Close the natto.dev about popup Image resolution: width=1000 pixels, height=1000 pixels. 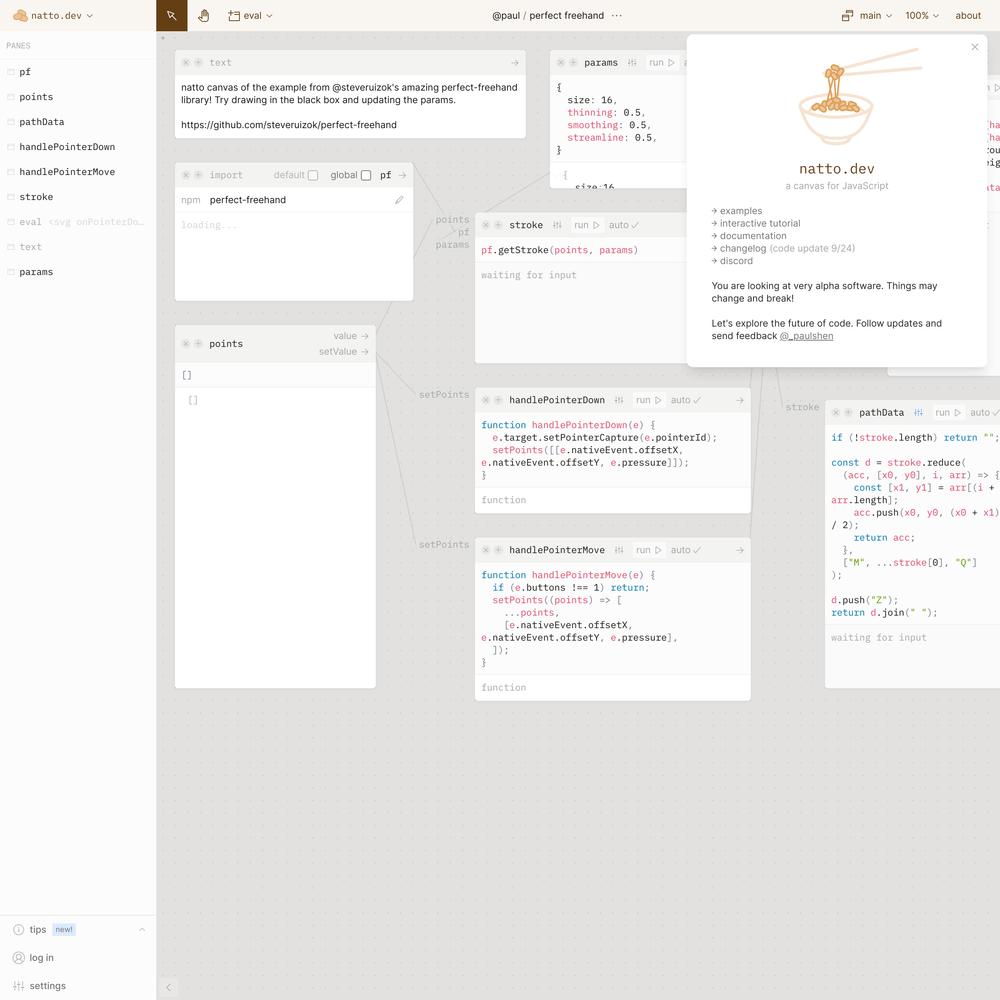point(974,47)
